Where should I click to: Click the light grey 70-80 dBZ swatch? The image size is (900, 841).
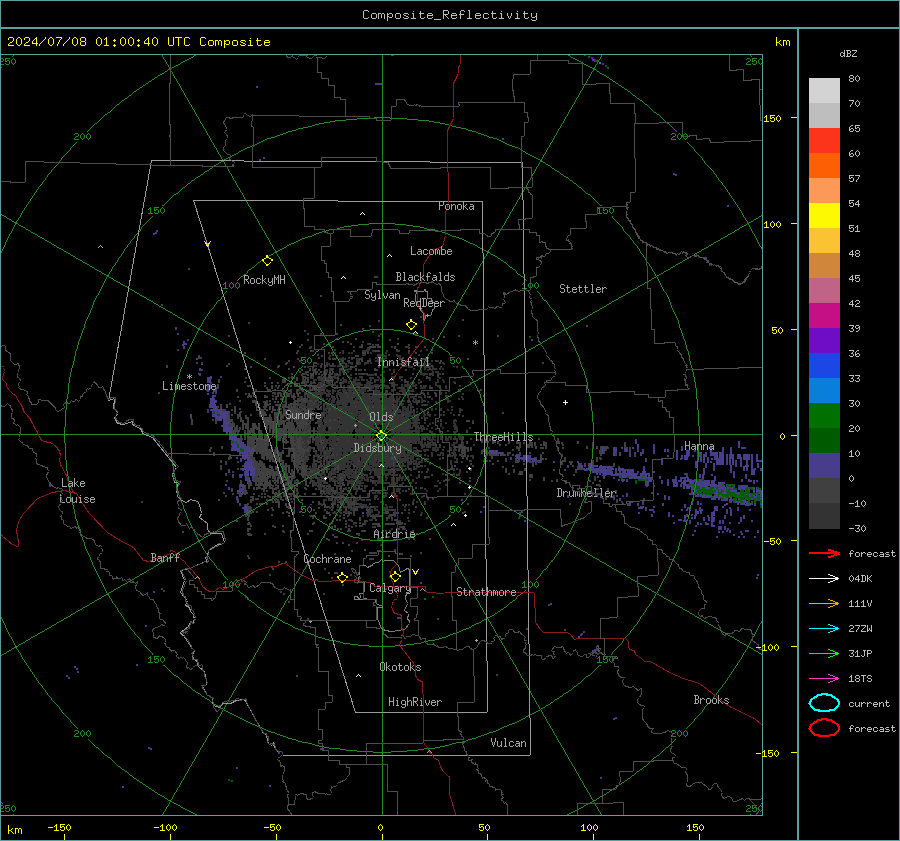[824, 91]
